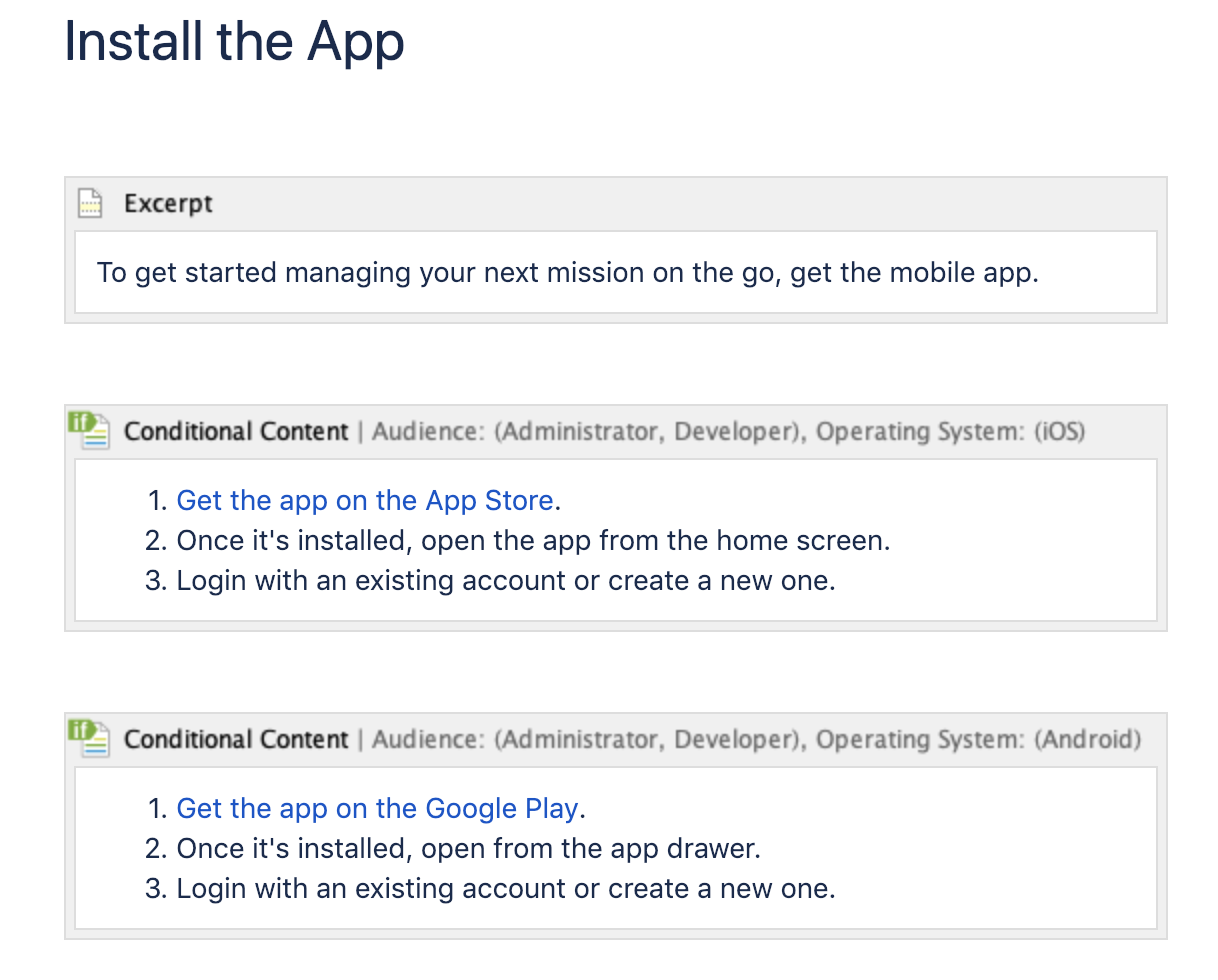
Task: Click the Android Conditional Content macro icon
Action: (88, 738)
